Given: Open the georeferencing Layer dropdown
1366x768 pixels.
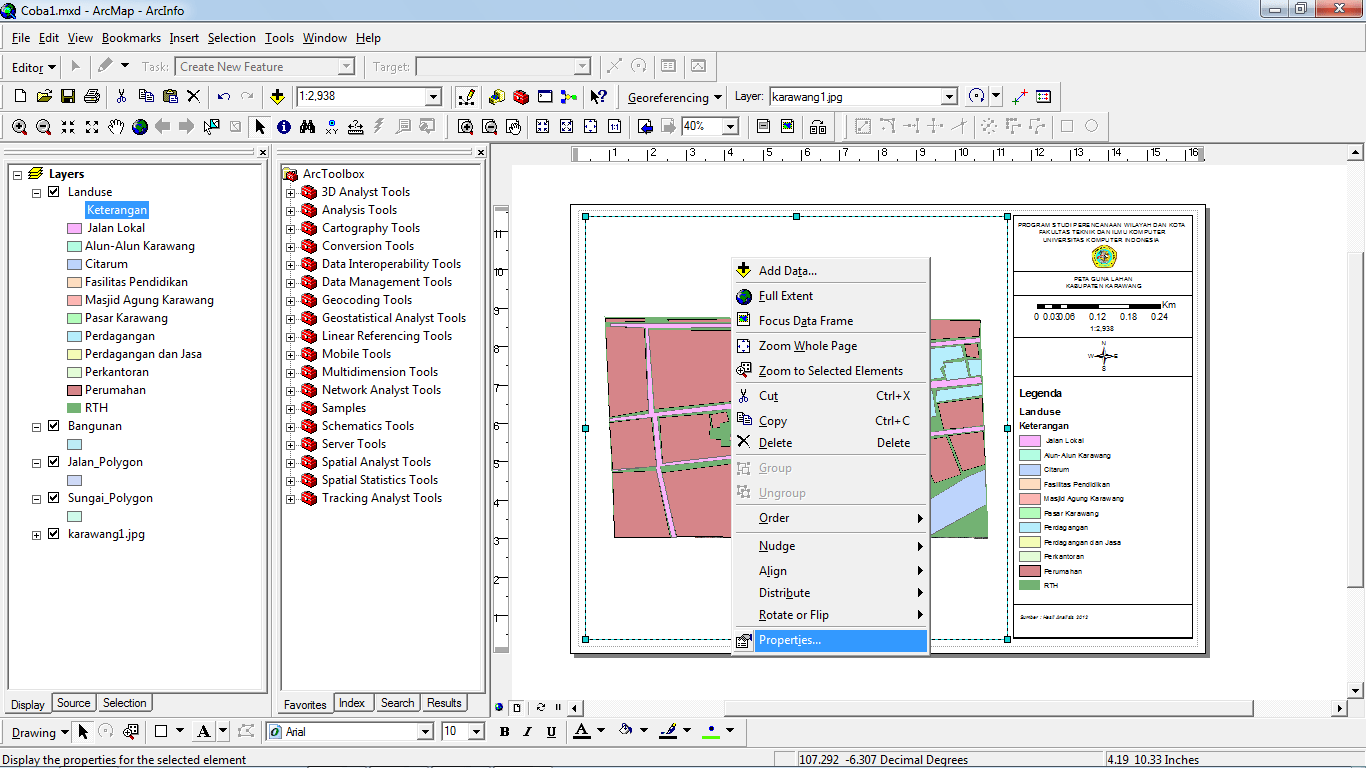Looking at the screenshot, I should (x=950, y=97).
